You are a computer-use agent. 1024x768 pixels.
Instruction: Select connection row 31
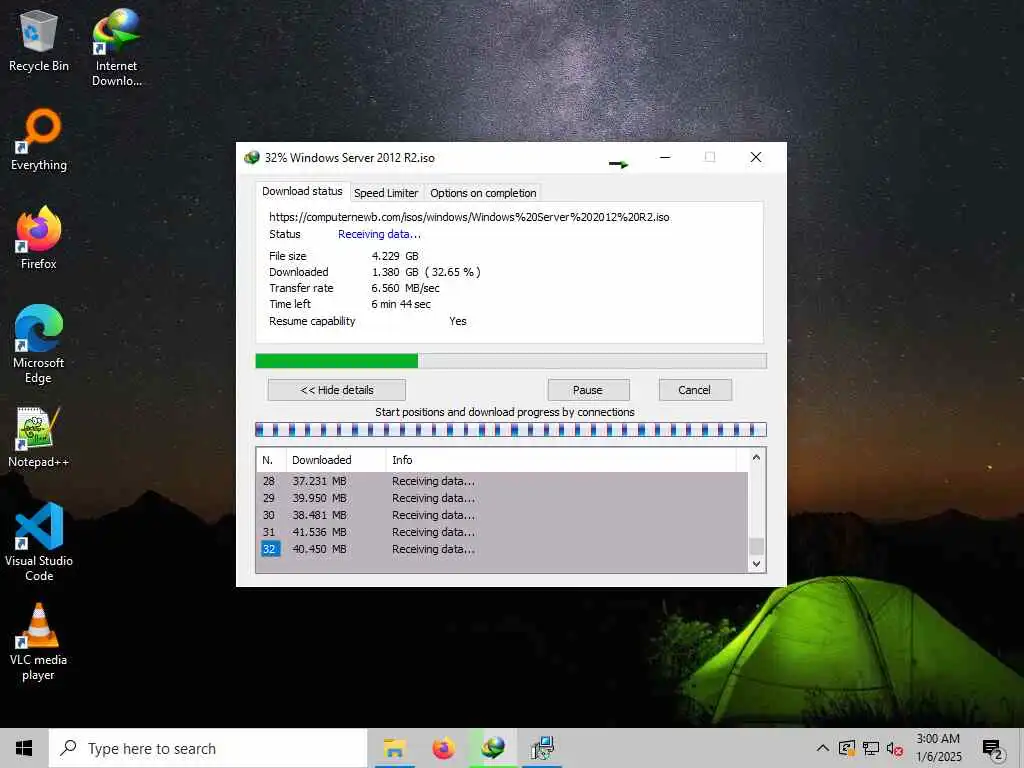click(x=502, y=532)
